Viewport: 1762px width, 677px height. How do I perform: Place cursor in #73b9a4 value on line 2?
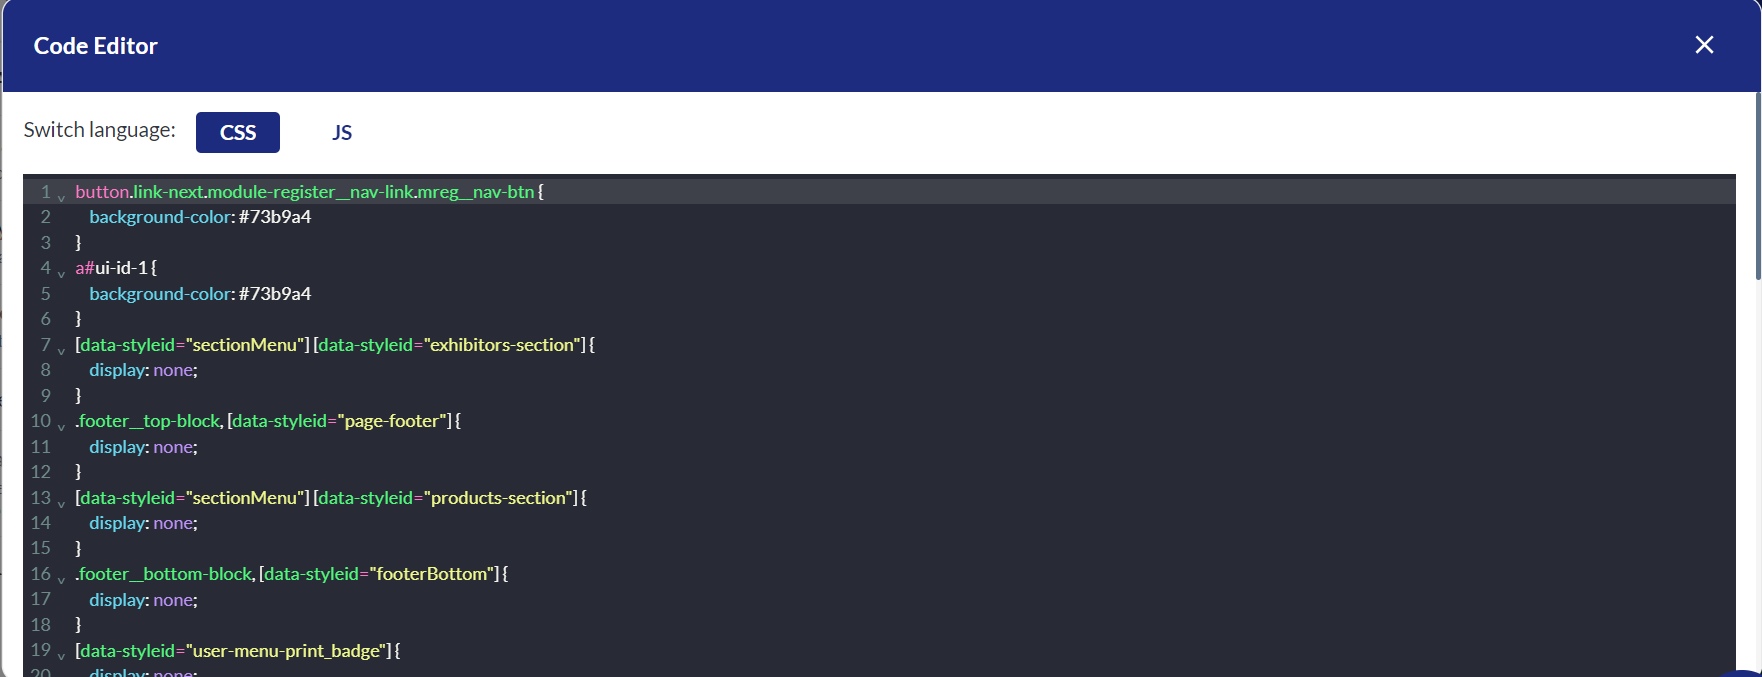point(275,217)
